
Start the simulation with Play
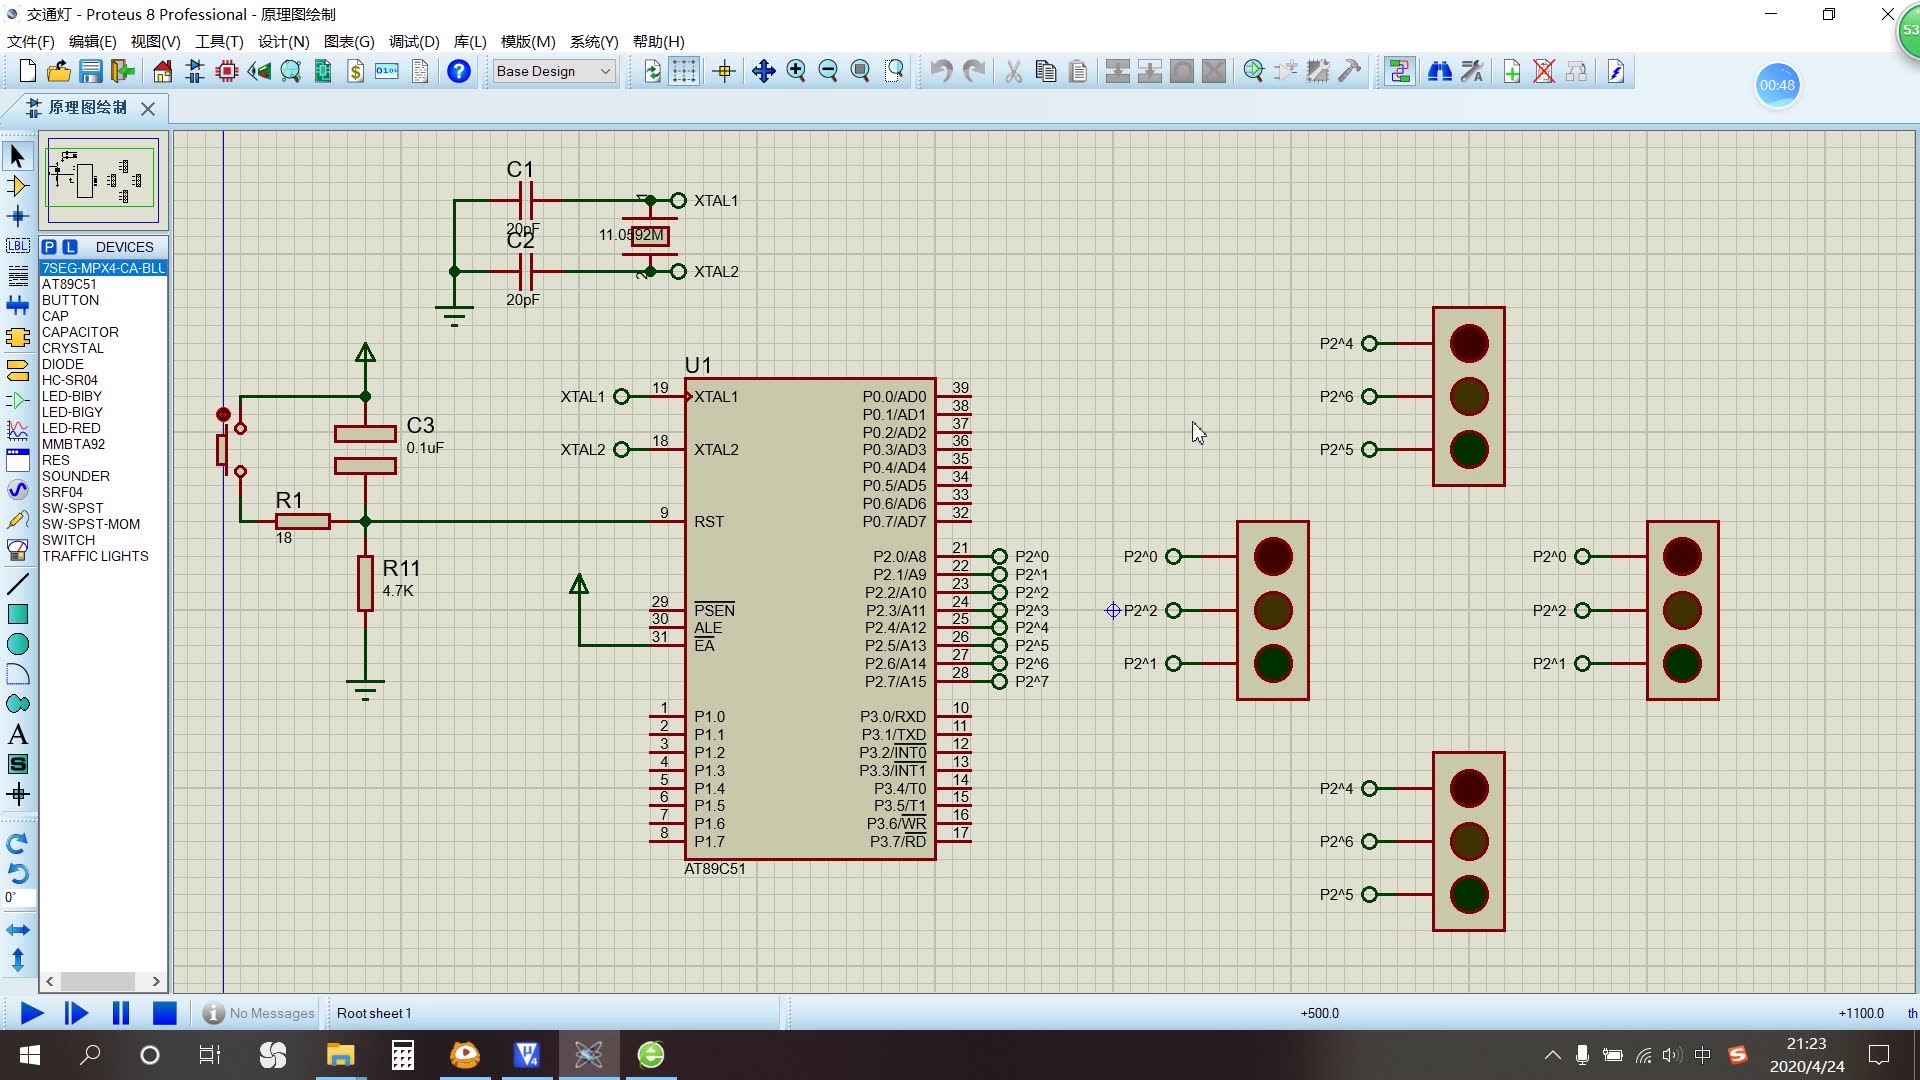32,1013
